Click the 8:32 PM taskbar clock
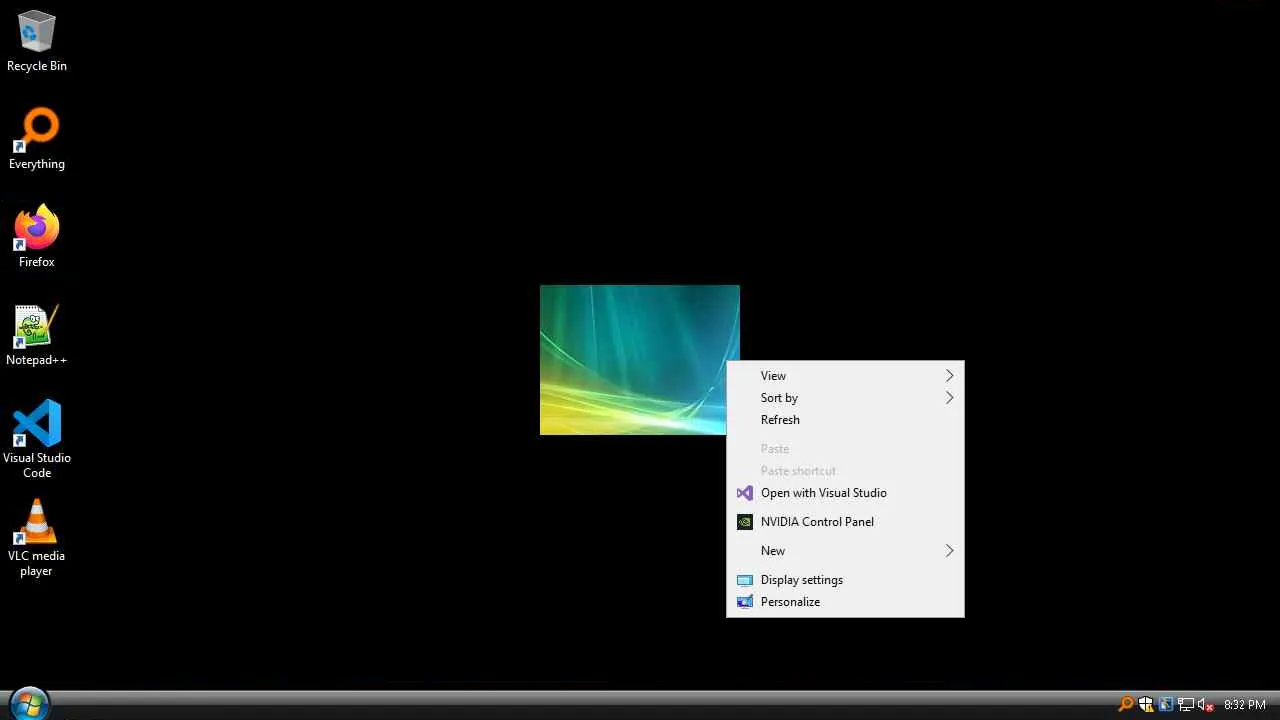 1245,705
